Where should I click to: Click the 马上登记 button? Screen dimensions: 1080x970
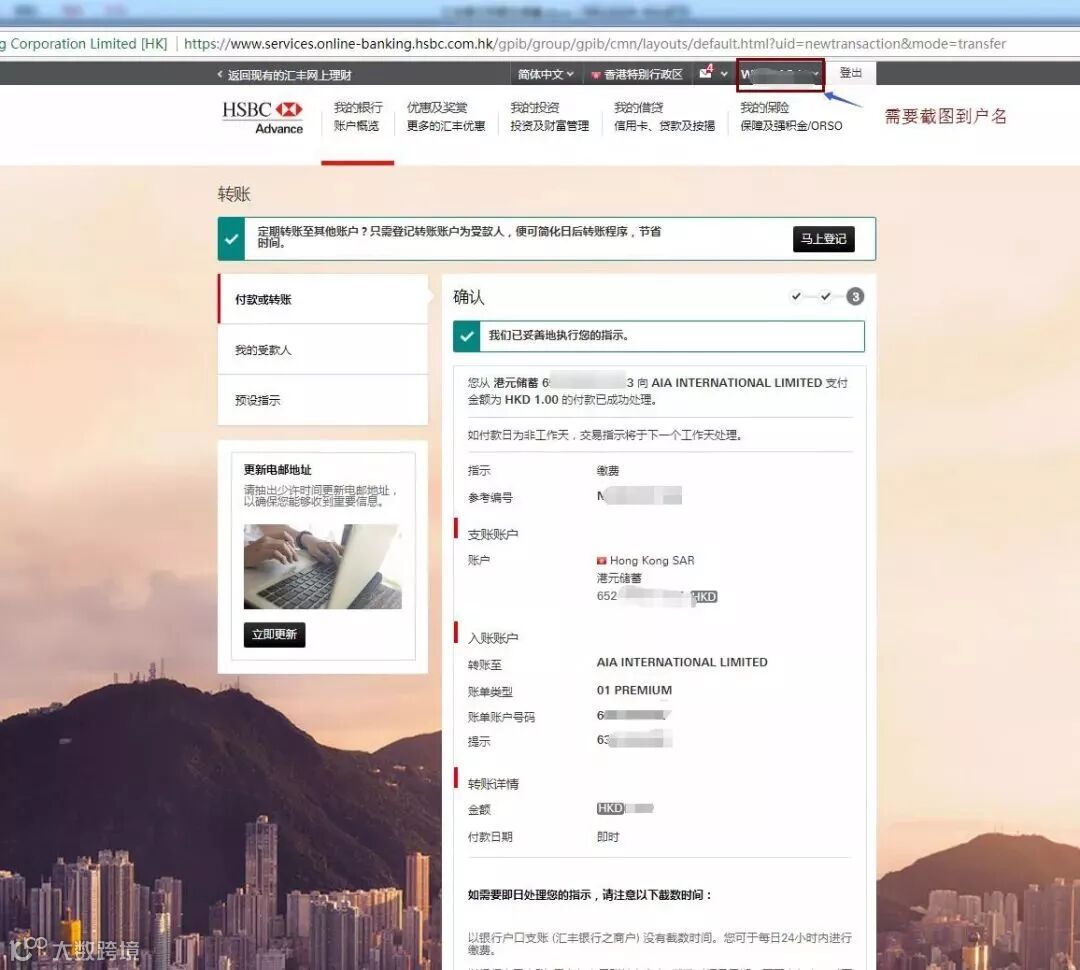[823, 239]
